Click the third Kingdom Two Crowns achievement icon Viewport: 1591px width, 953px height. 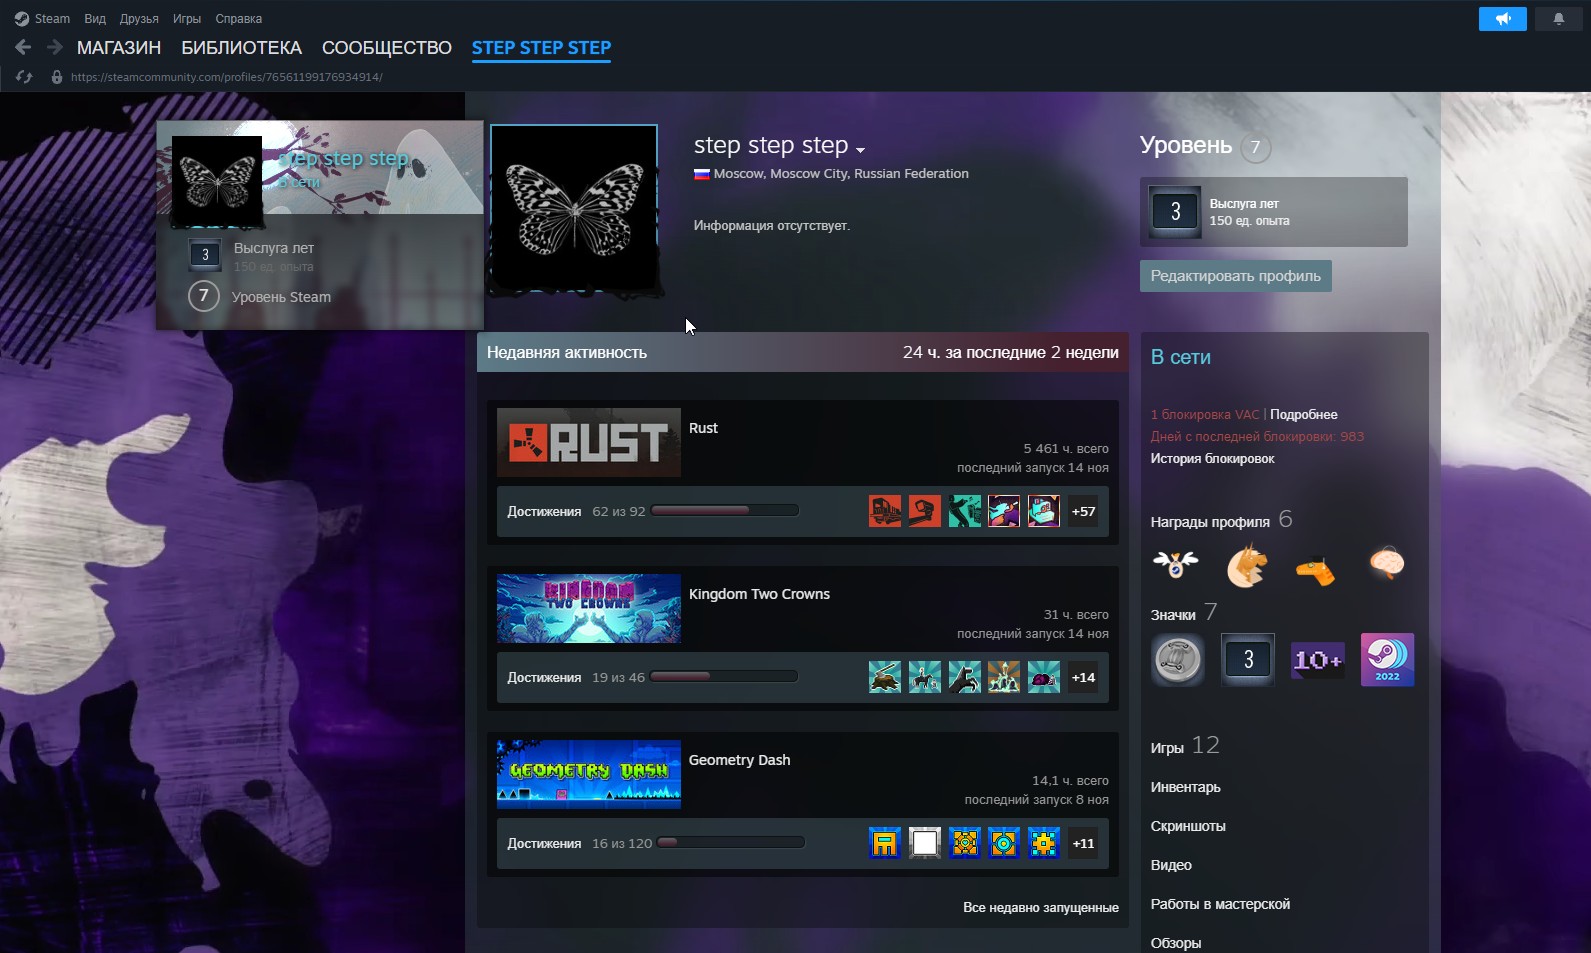click(964, 677)
